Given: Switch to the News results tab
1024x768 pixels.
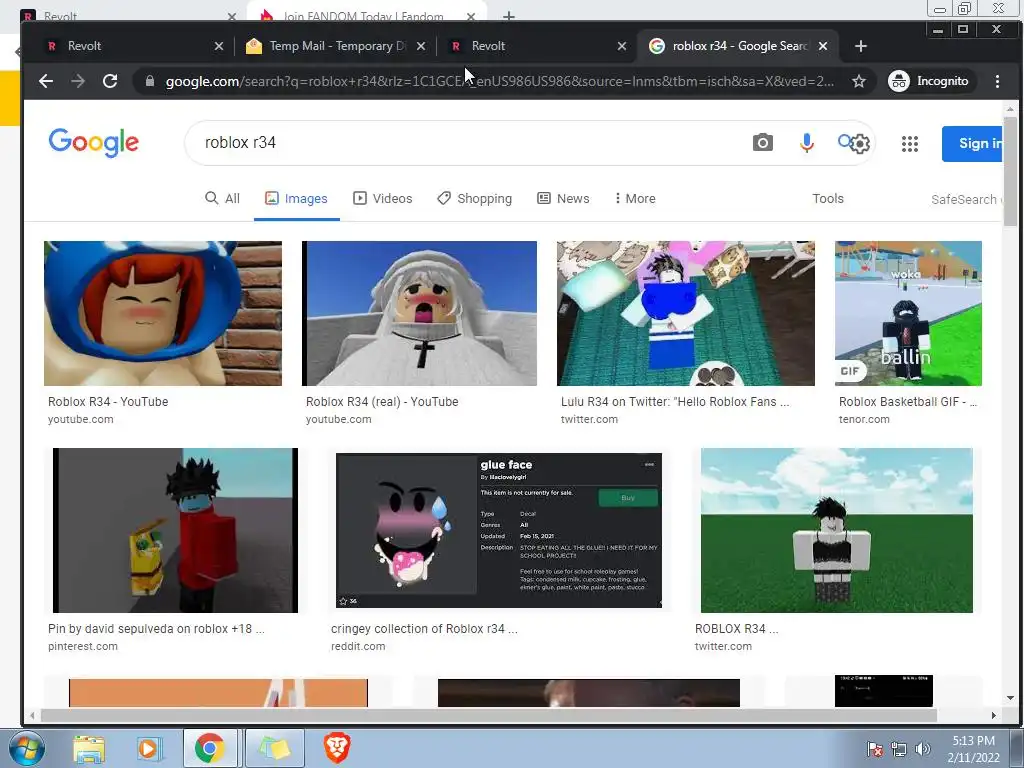Looking at the screenshot, I should [x=564, y=199].
